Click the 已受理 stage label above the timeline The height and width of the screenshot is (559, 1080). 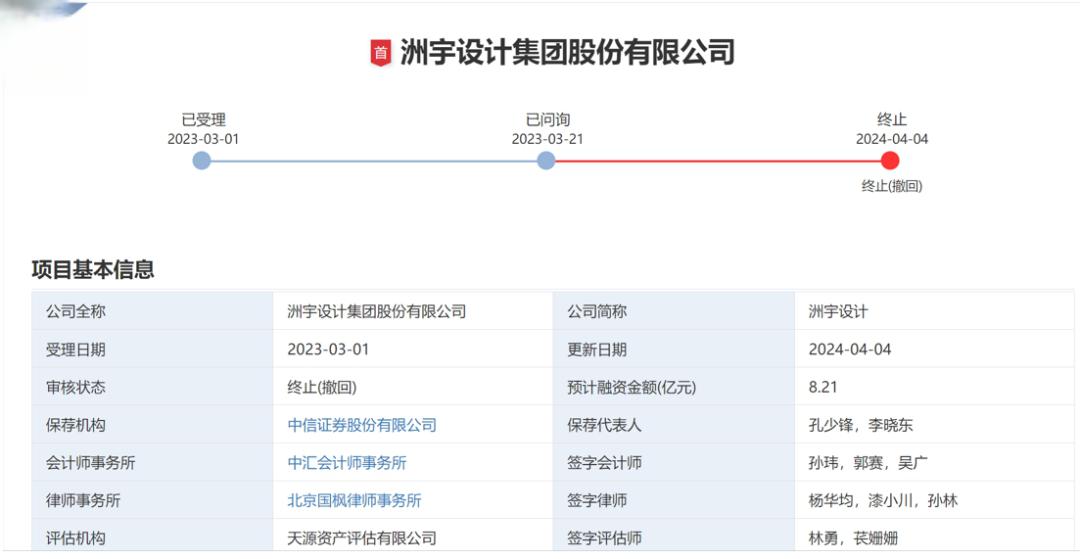tap(203, 120)
